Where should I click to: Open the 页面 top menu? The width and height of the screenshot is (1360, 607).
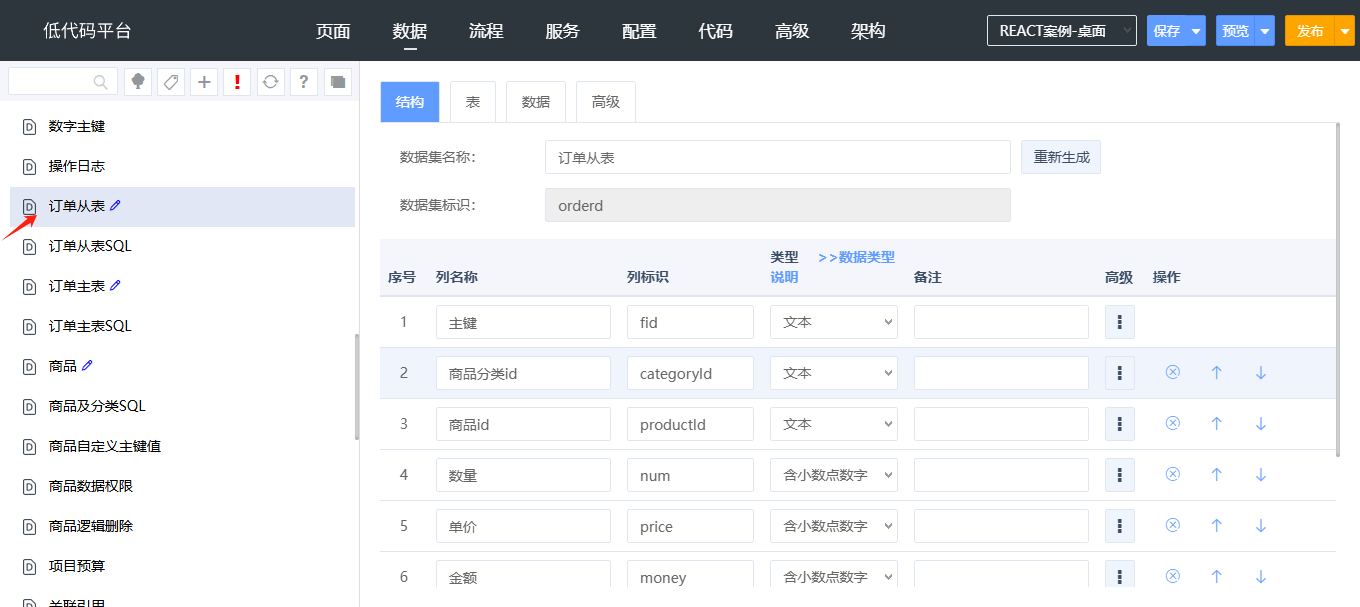point(333,31)
